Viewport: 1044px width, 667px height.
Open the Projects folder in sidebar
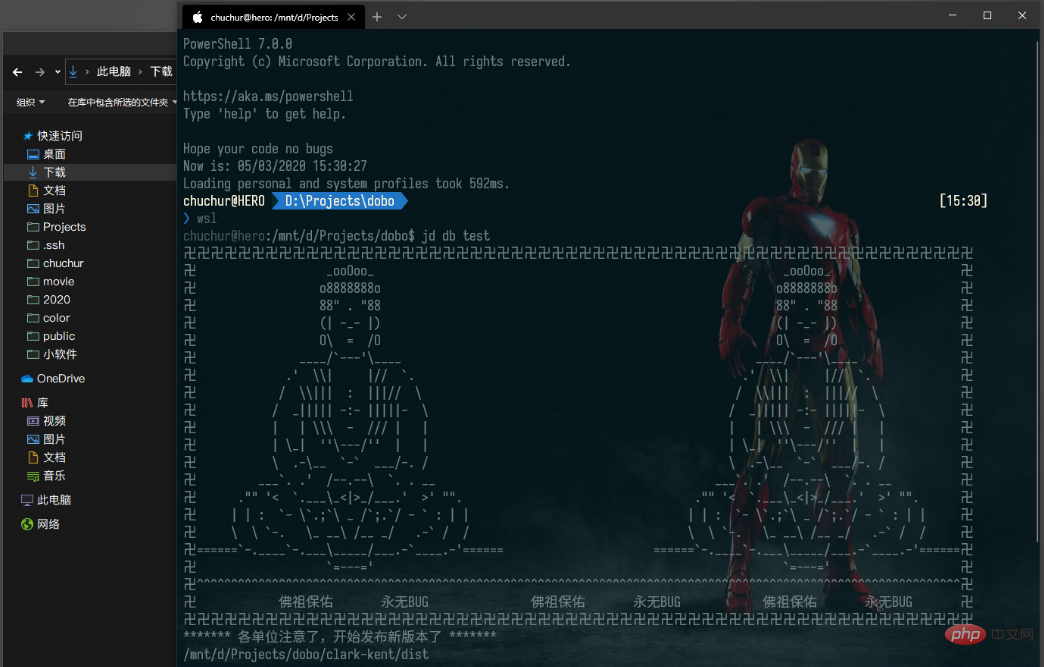coord(64,227)
